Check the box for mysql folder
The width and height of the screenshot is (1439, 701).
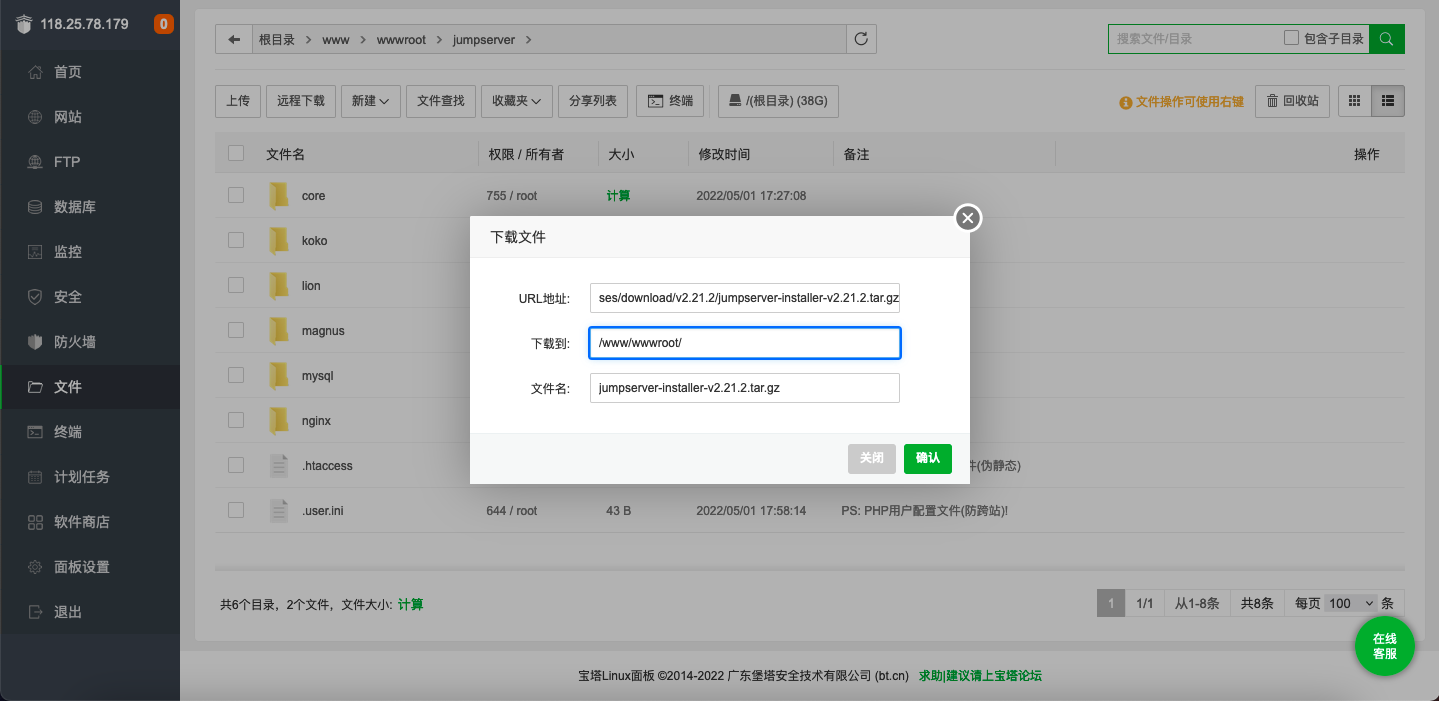click(x=236, y=375)
